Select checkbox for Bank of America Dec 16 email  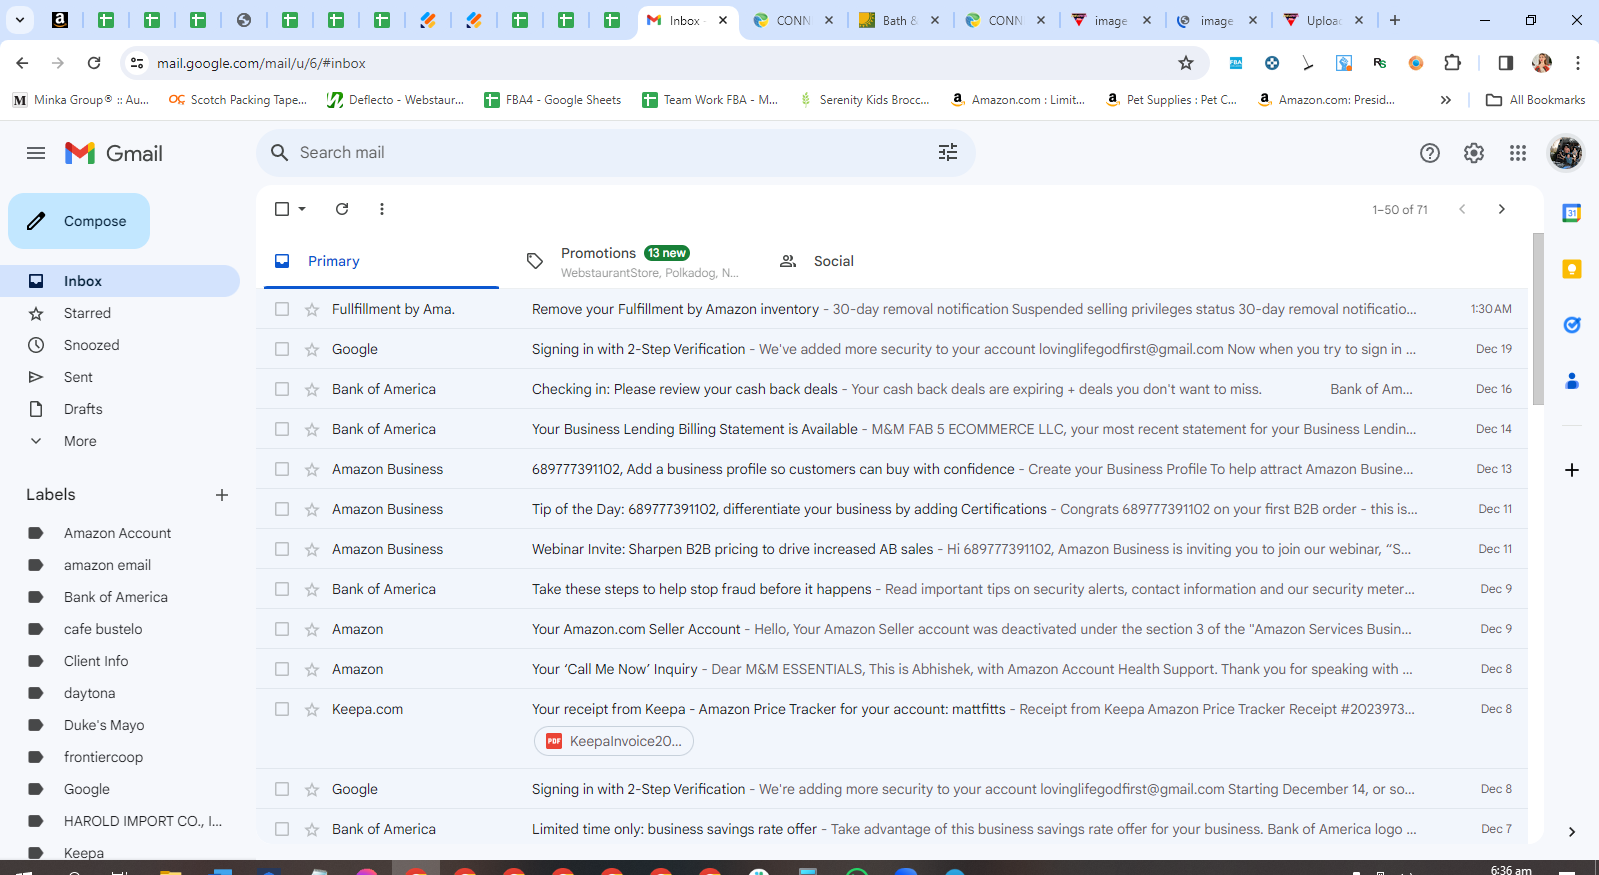282,390
